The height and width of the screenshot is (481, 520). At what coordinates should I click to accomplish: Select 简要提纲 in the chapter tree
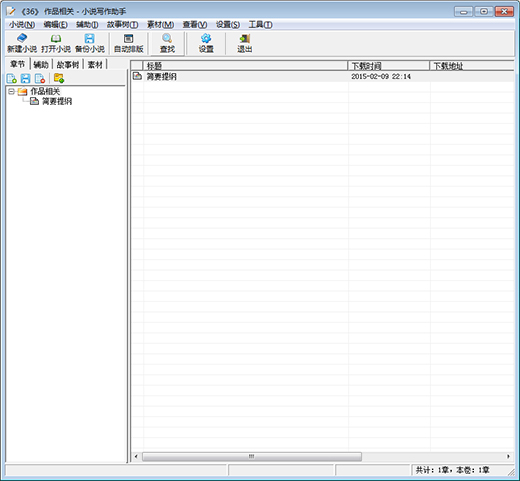(x=57, y=101)
